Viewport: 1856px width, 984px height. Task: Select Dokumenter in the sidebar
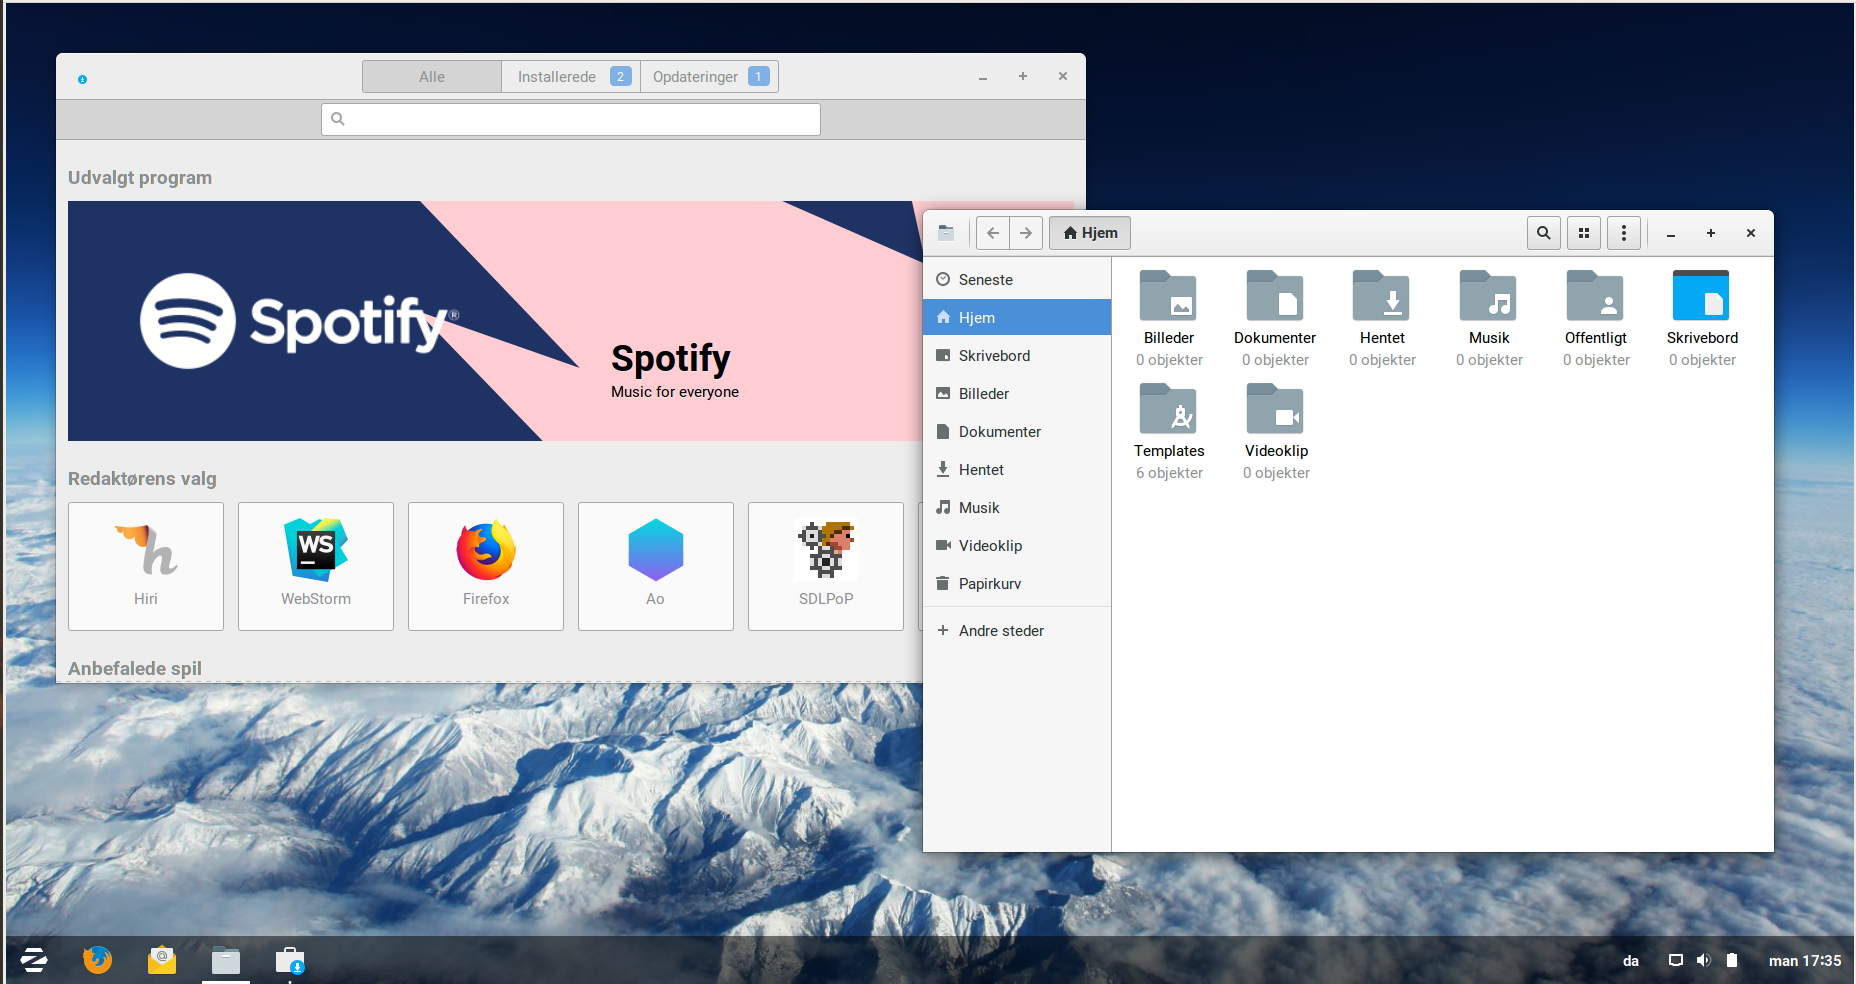pyautogui.click(x=1017, y=431)
